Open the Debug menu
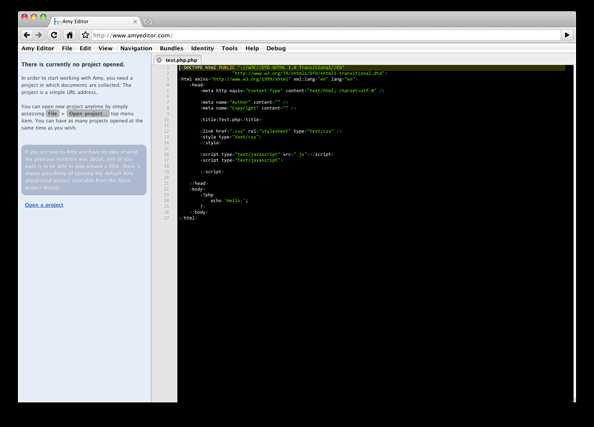Image resolution: width=594 pixels, height=427 pixels. click(276, 48)
